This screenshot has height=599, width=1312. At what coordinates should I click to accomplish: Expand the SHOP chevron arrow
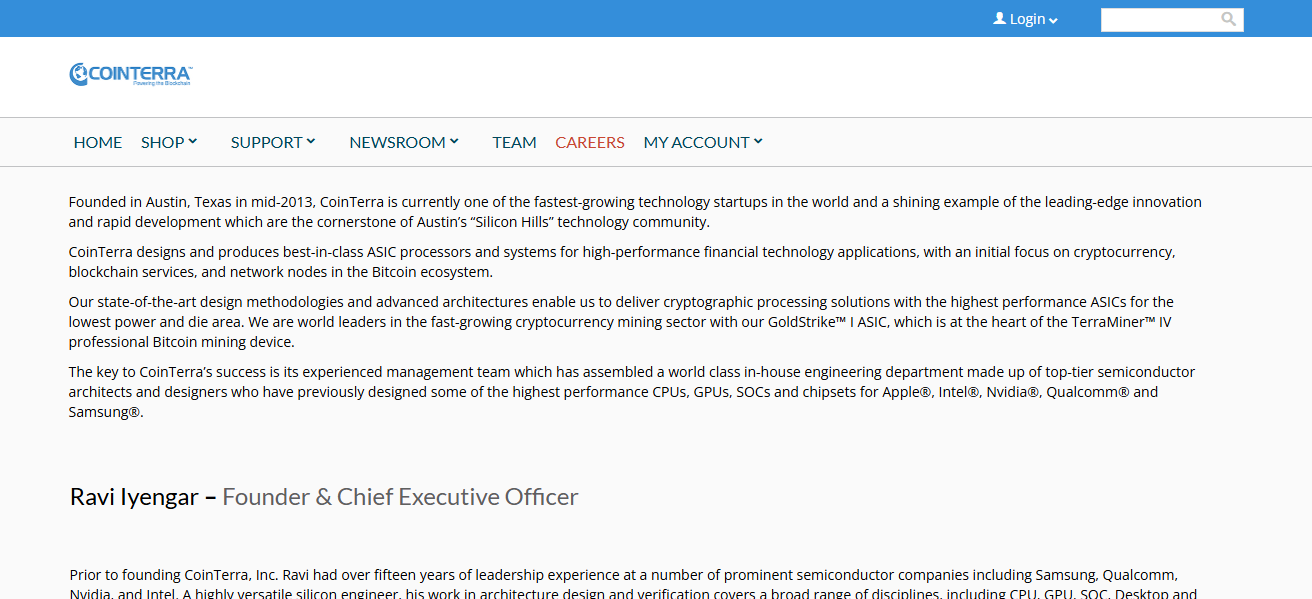(193, 142)
